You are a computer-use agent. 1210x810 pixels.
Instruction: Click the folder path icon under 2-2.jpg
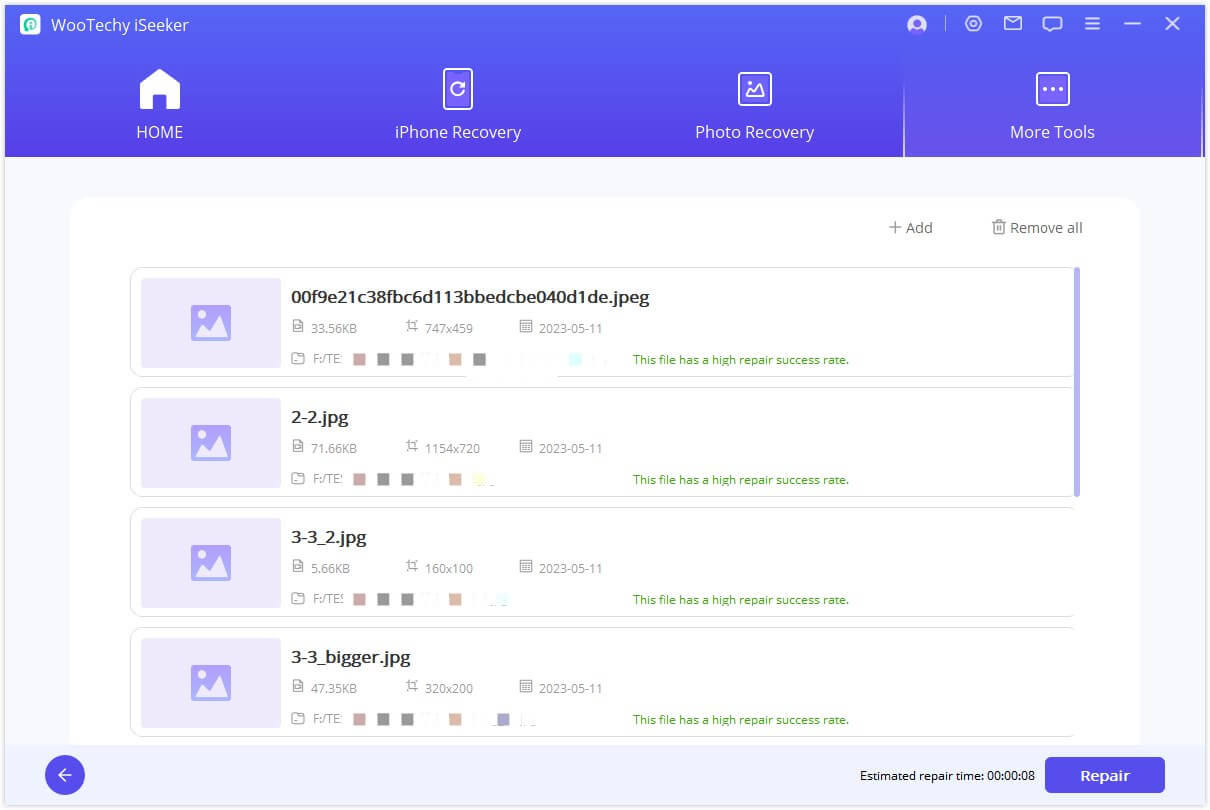coord(298,479)
